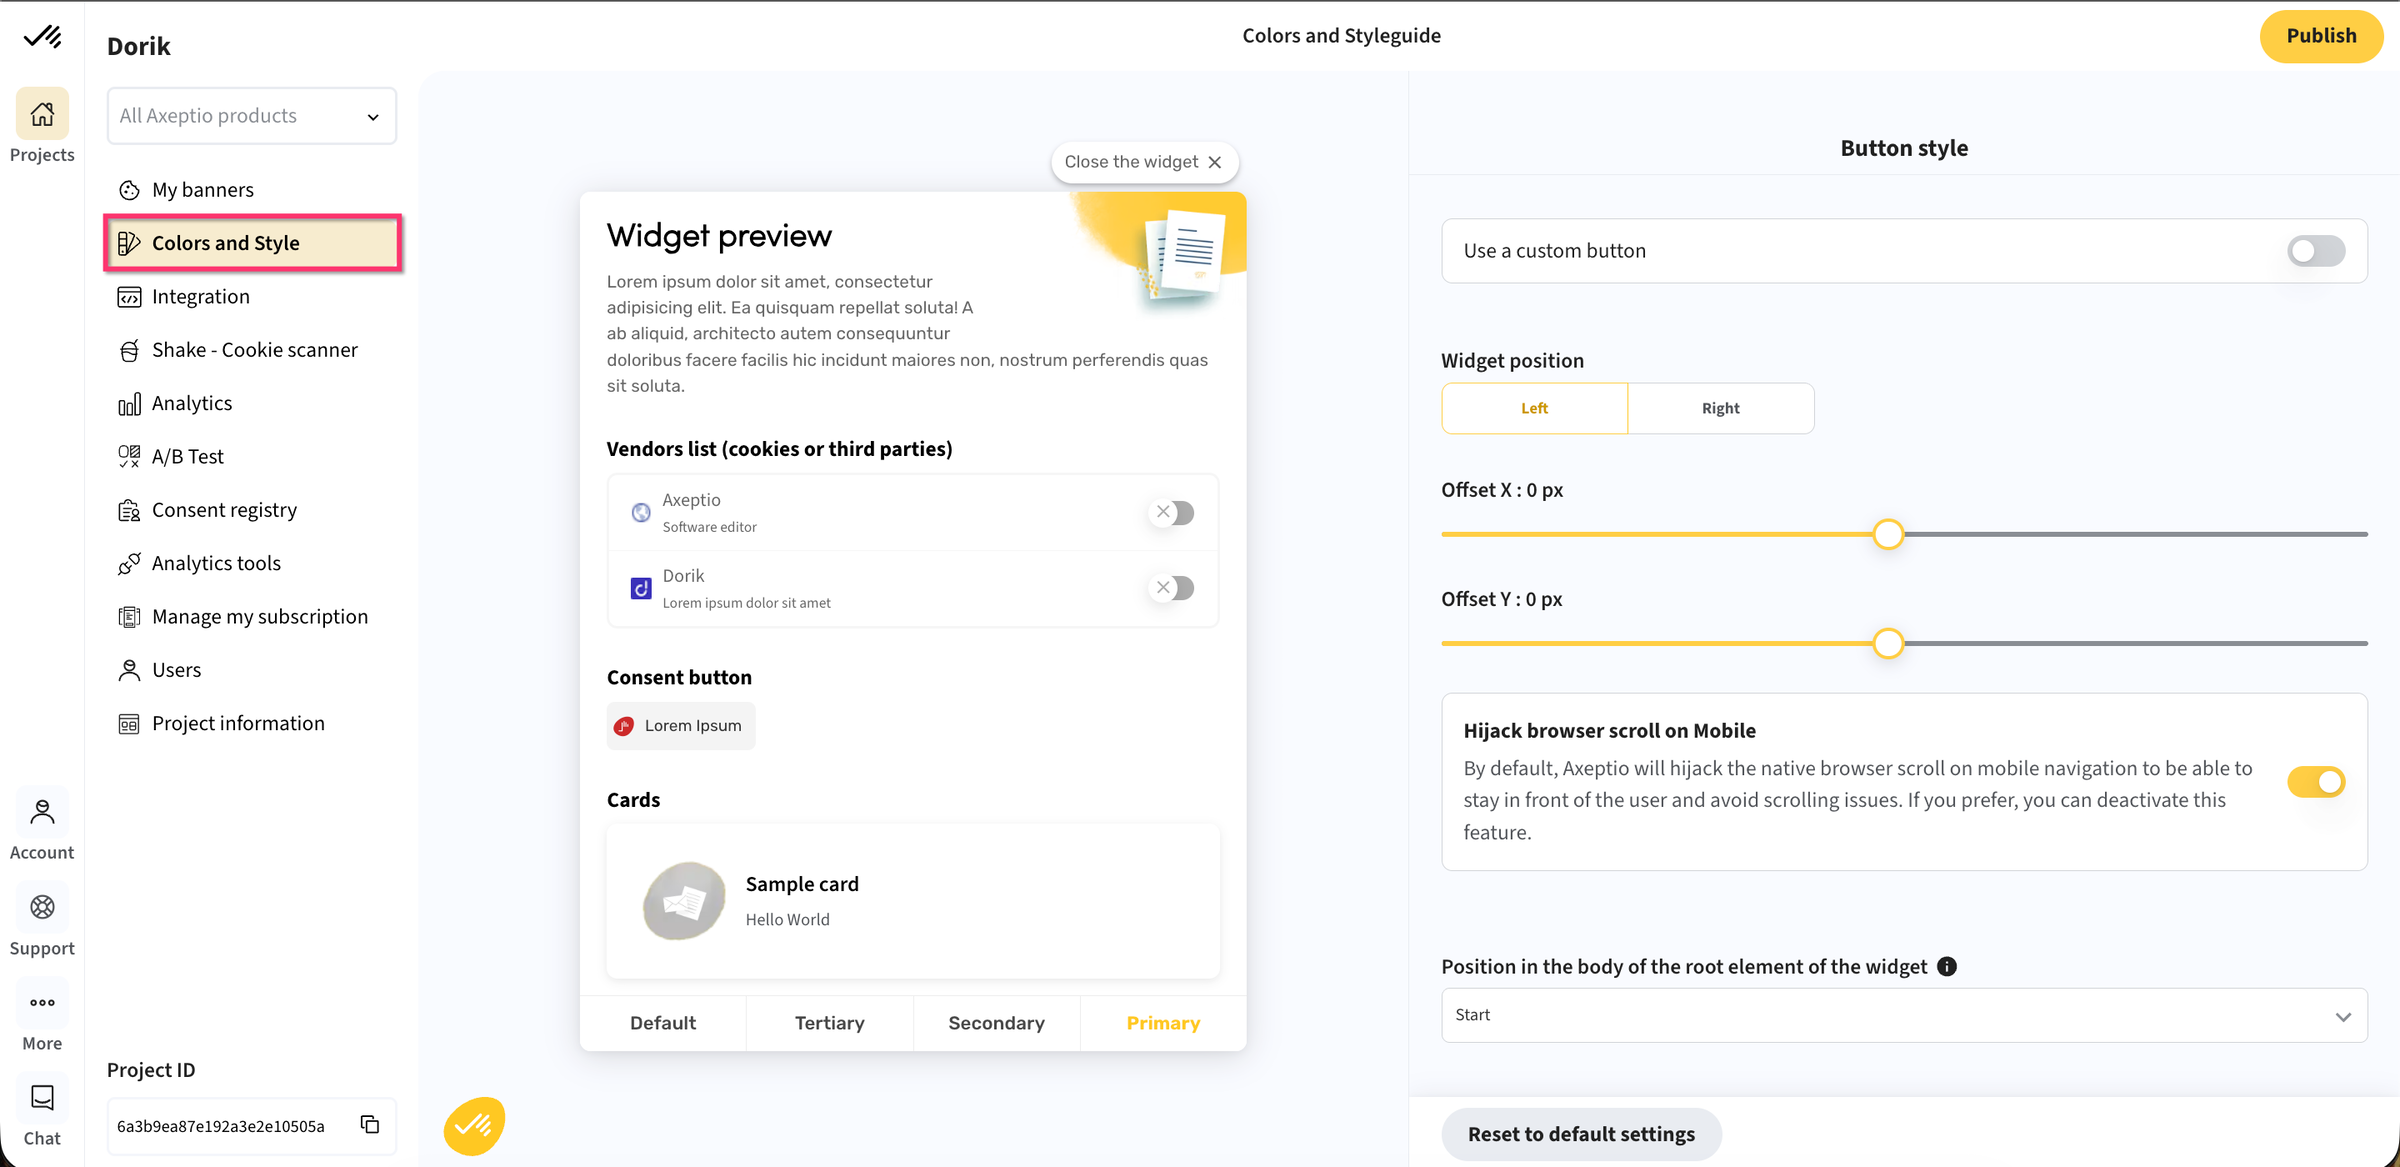
Task: Select Right widget position
Action: [x=1721, y=408]
